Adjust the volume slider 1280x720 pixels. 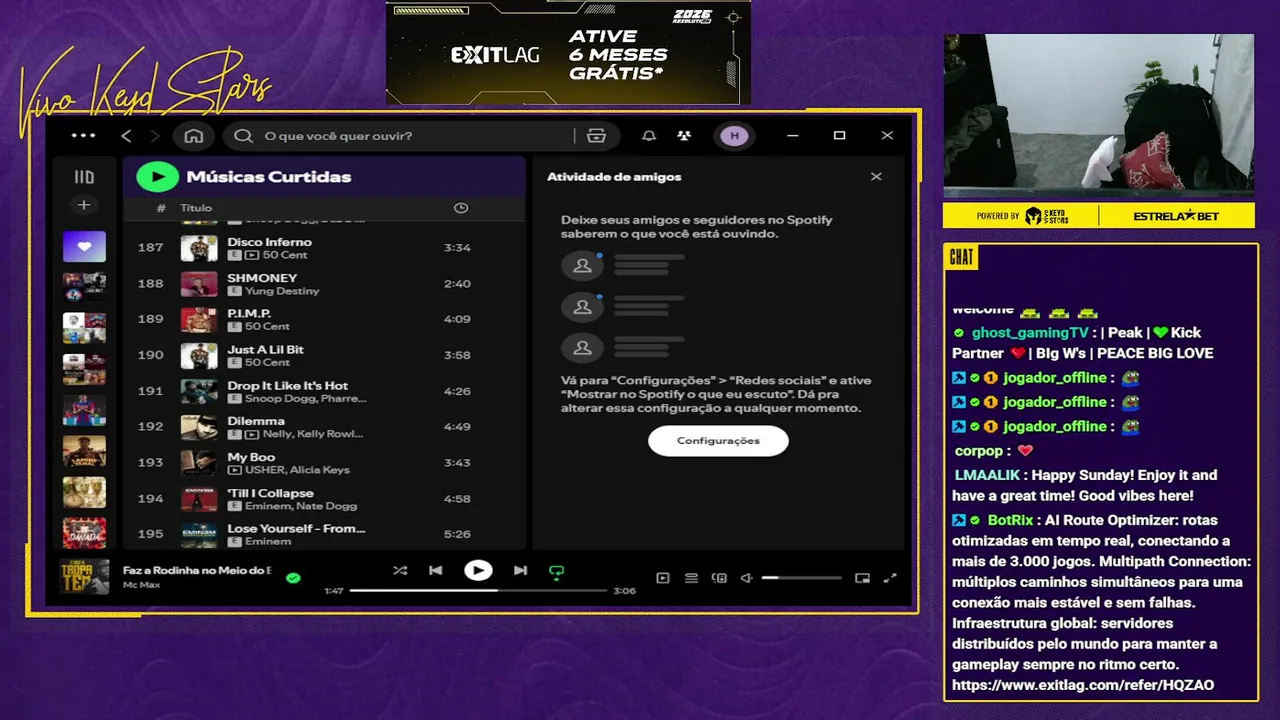click(801, 578)
